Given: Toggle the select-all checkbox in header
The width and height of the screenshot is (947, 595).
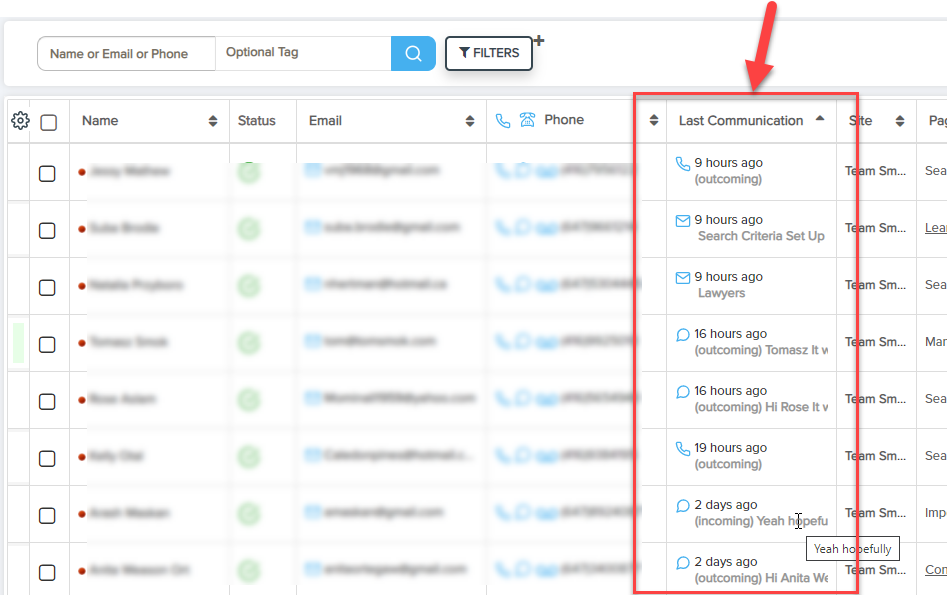Looking at the screenshot, I should pyautogui.click(x=48, y=123).
